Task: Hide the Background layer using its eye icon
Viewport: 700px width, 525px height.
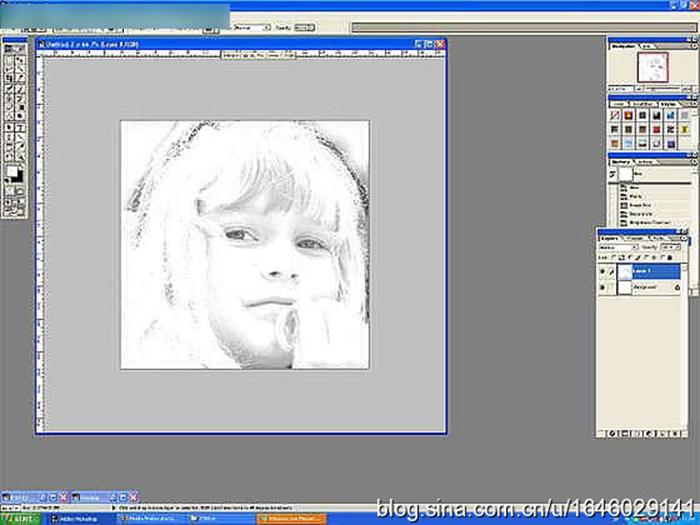Action: (x=602, y=287)
